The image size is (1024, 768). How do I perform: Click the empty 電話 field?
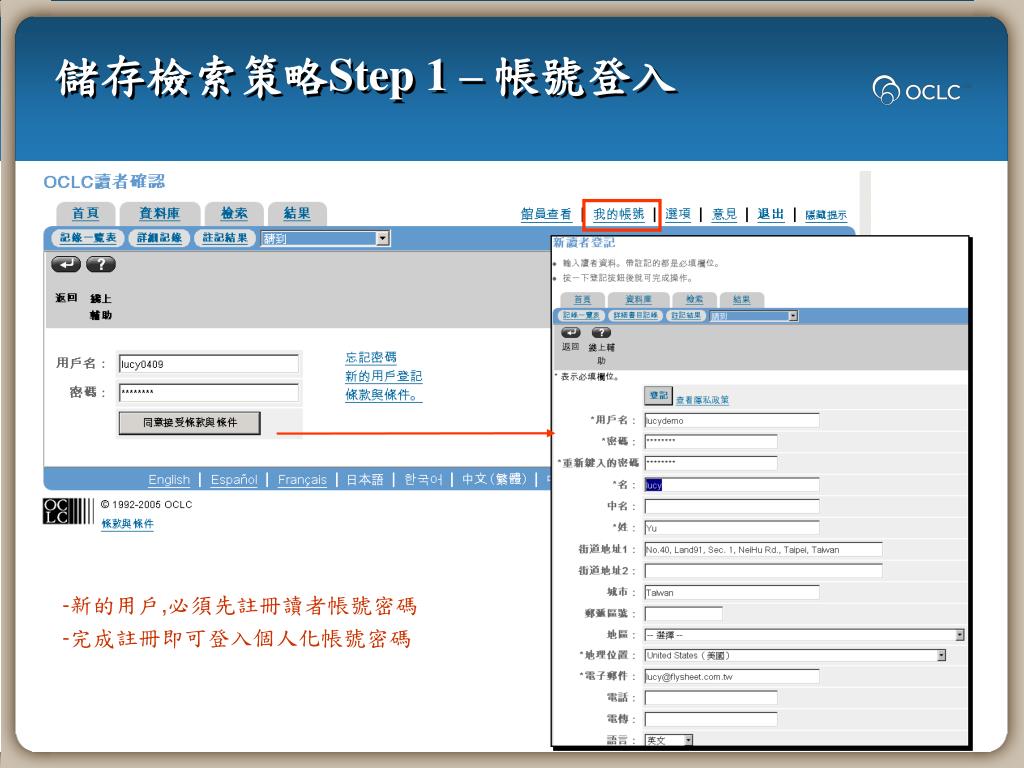(x=711, y=697)
